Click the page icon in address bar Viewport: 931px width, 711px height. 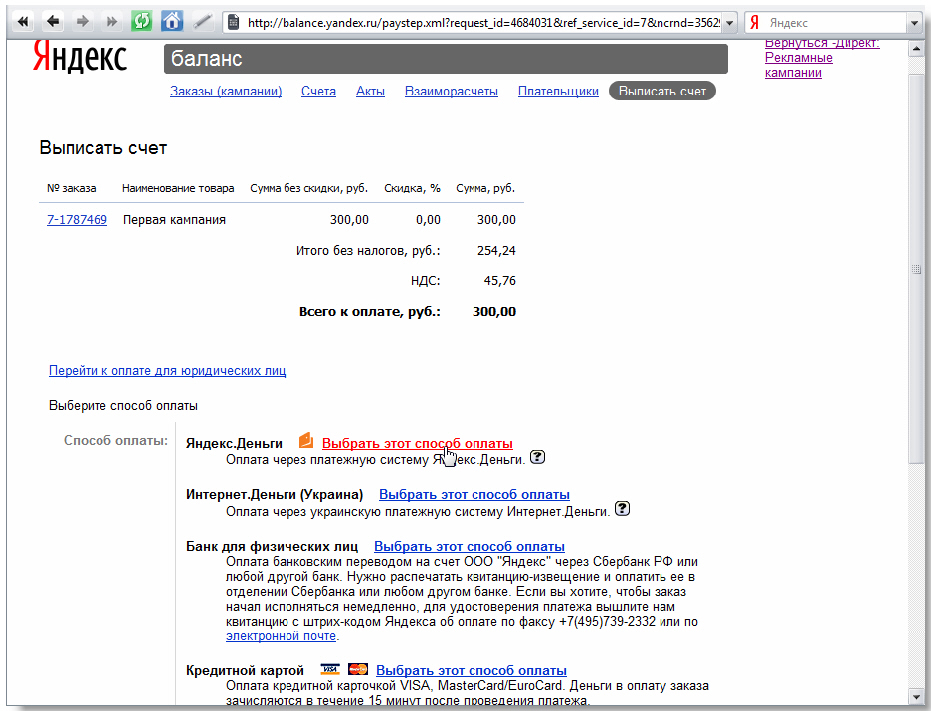point(234,23)
